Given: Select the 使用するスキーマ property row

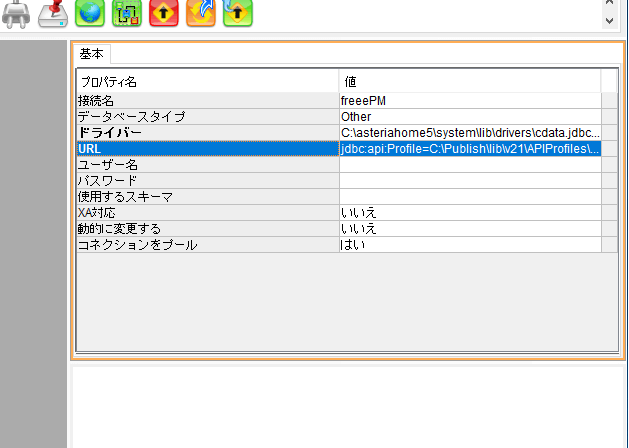Looking at the screenshot, I should point(208,197).
